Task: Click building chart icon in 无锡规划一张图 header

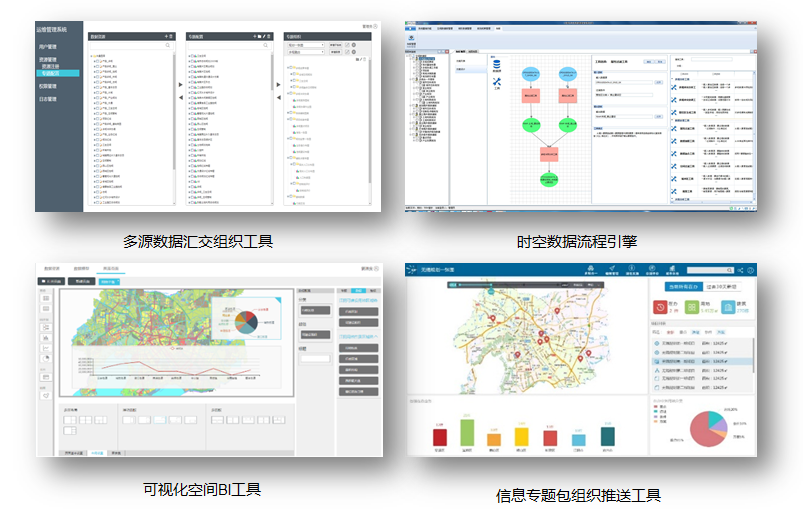Action: (x=672, y=268)
